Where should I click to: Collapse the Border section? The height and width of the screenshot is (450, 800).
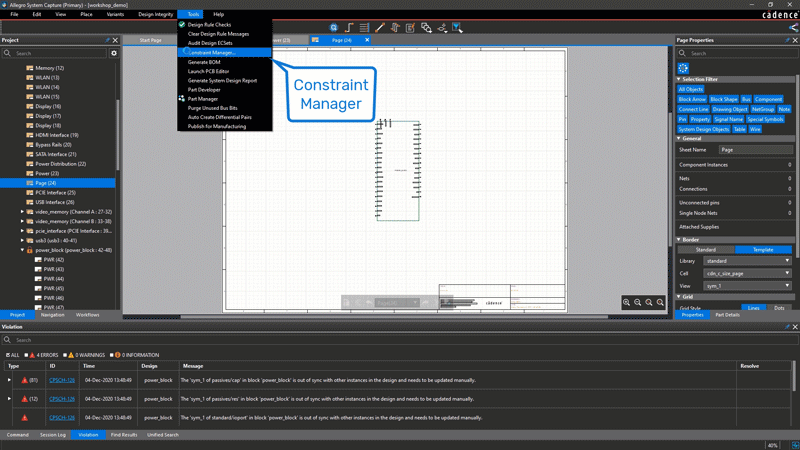point(679,239)
